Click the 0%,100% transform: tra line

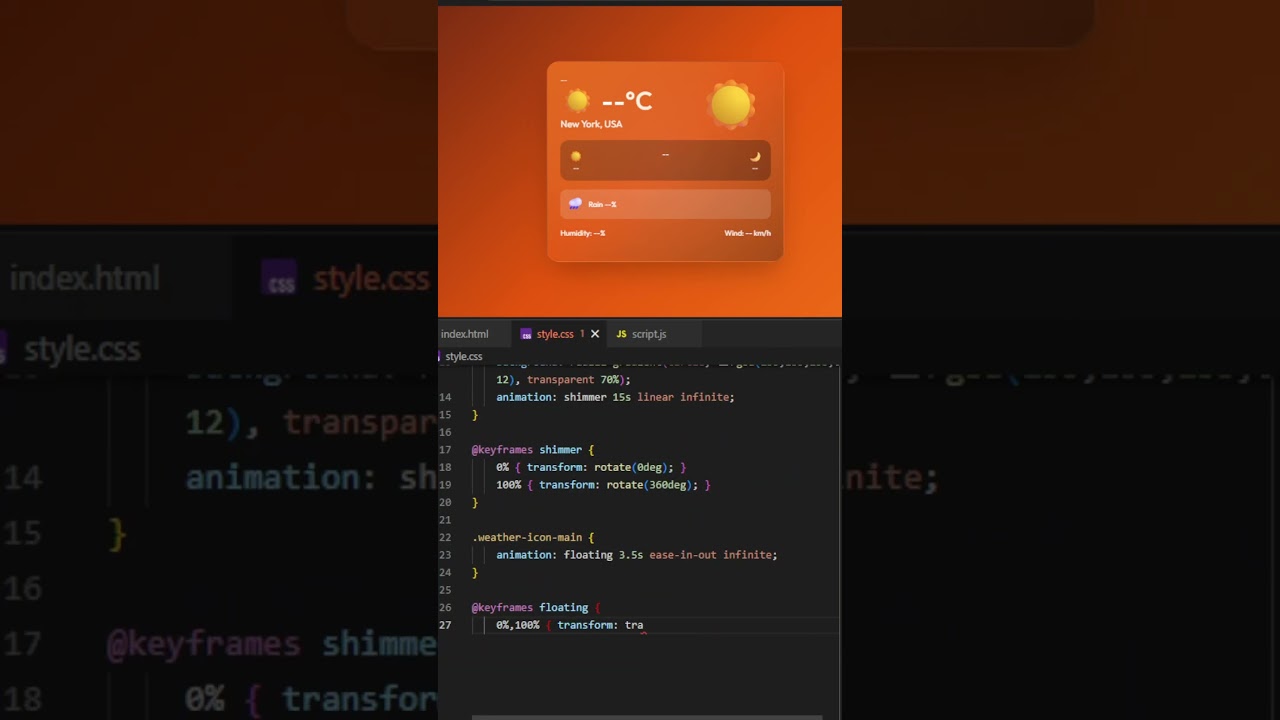pos(570,625)
